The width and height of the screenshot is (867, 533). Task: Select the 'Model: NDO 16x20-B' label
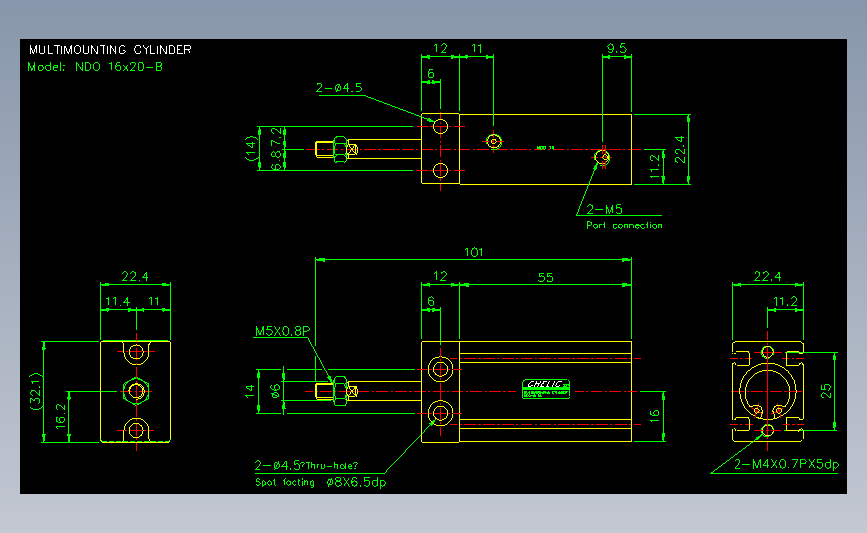(x=95, y=67)
